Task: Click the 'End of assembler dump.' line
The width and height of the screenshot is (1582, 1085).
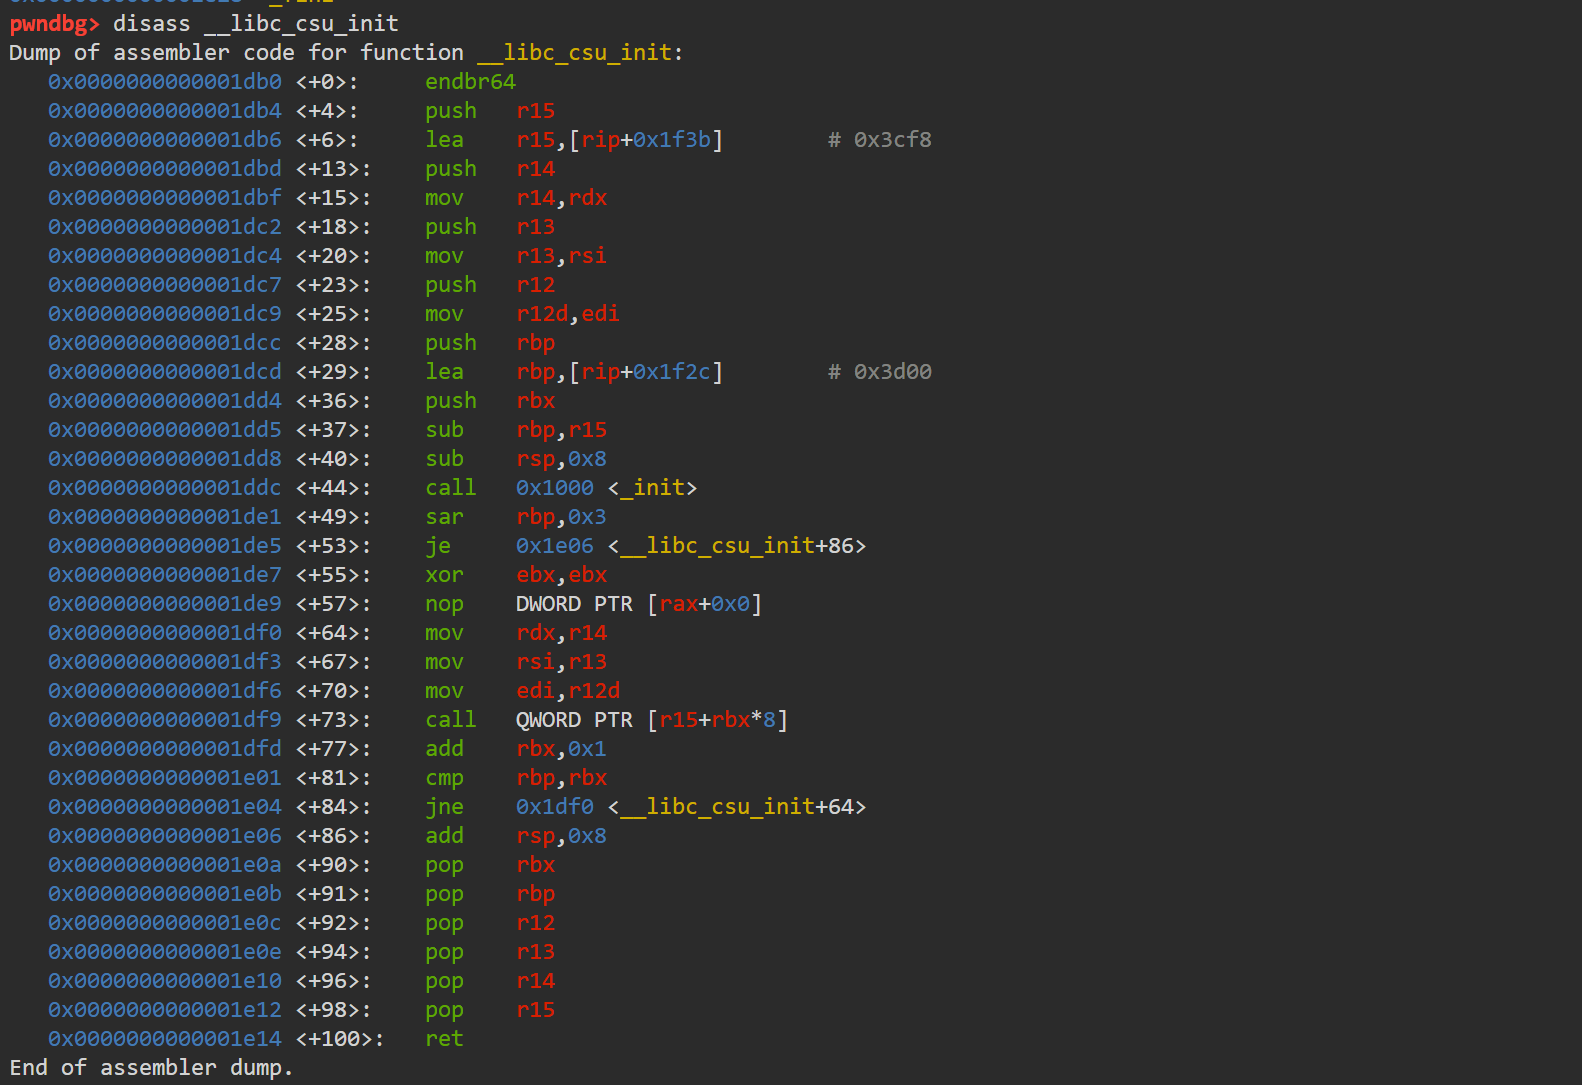Action: pos(151,1067)
